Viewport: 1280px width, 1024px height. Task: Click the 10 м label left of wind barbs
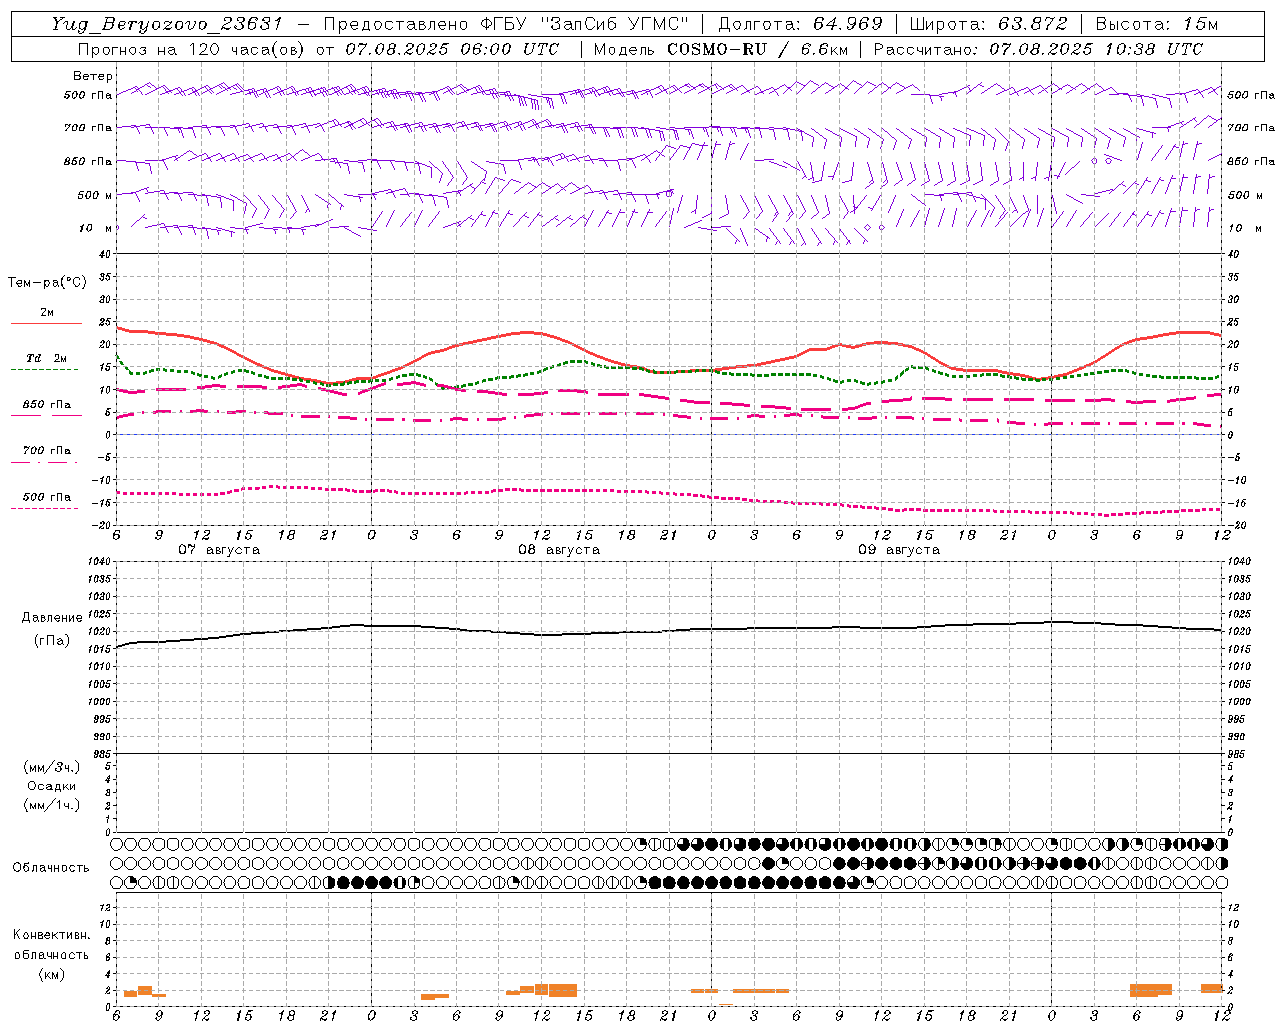(95, 228)
